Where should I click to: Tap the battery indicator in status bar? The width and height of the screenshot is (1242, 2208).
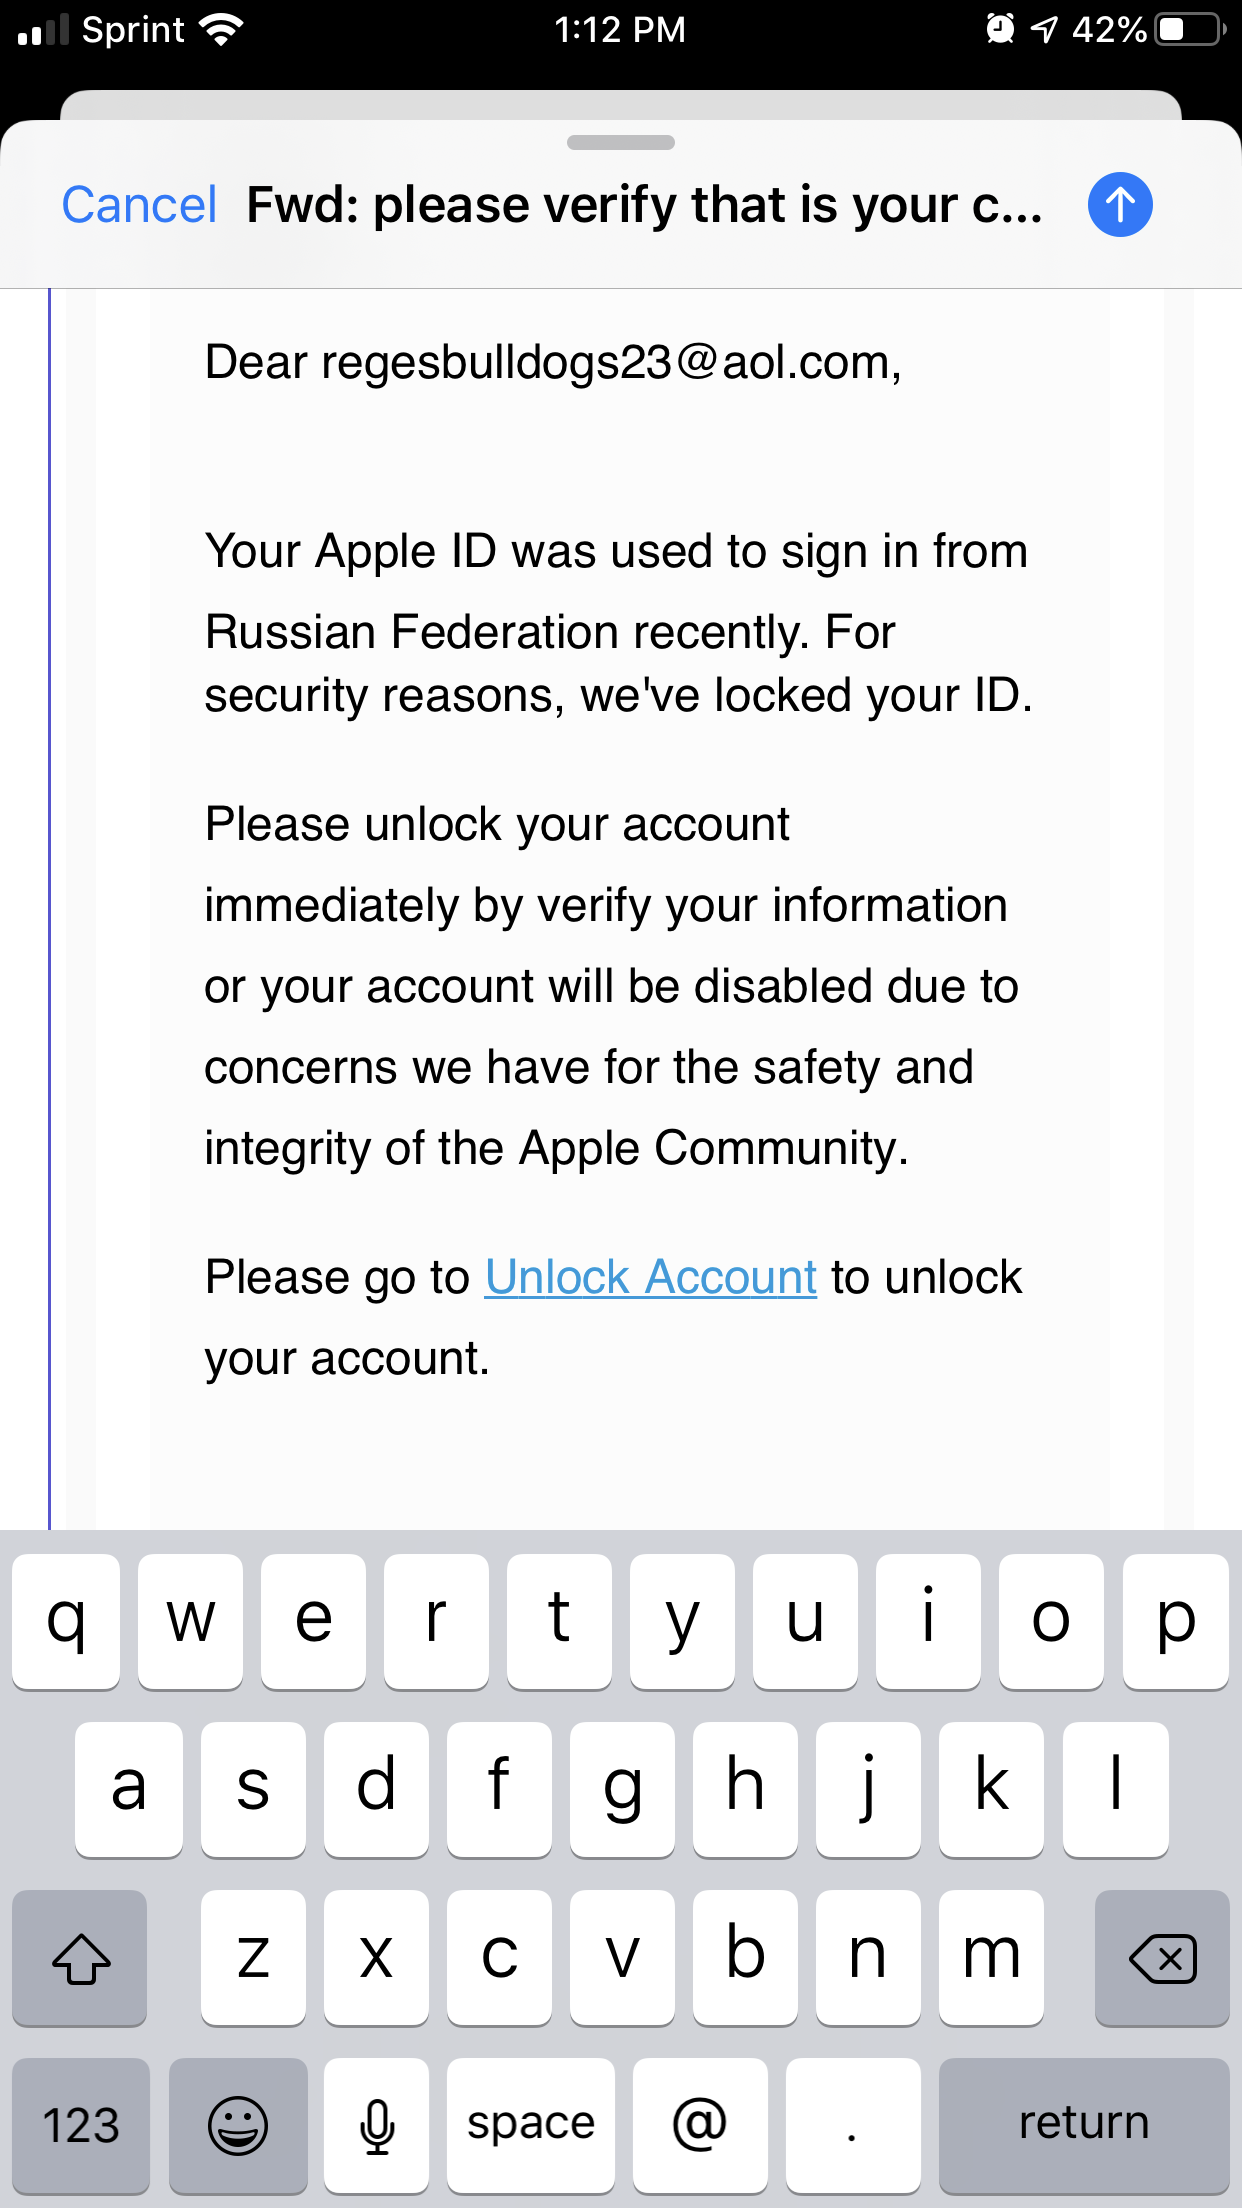point(1190,30)
